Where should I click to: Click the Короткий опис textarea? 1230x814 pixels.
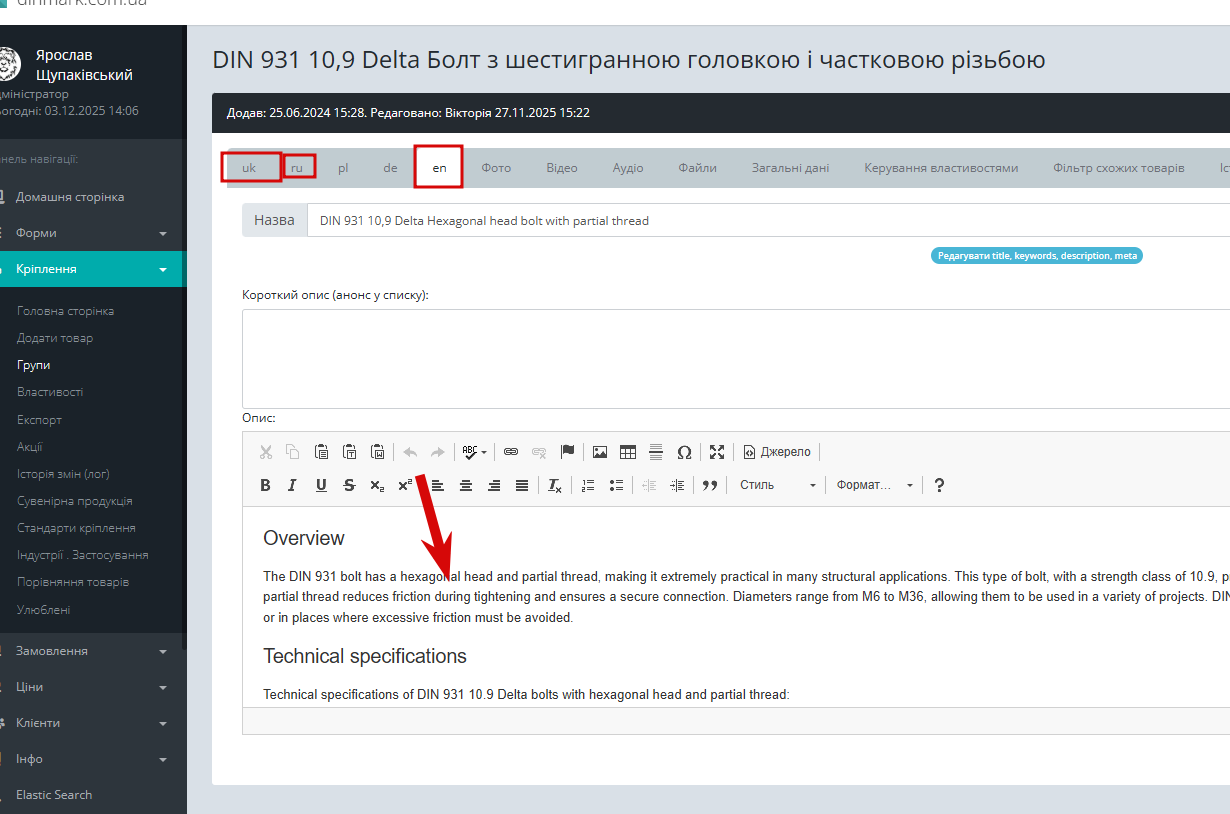click(x=736, y=358)
